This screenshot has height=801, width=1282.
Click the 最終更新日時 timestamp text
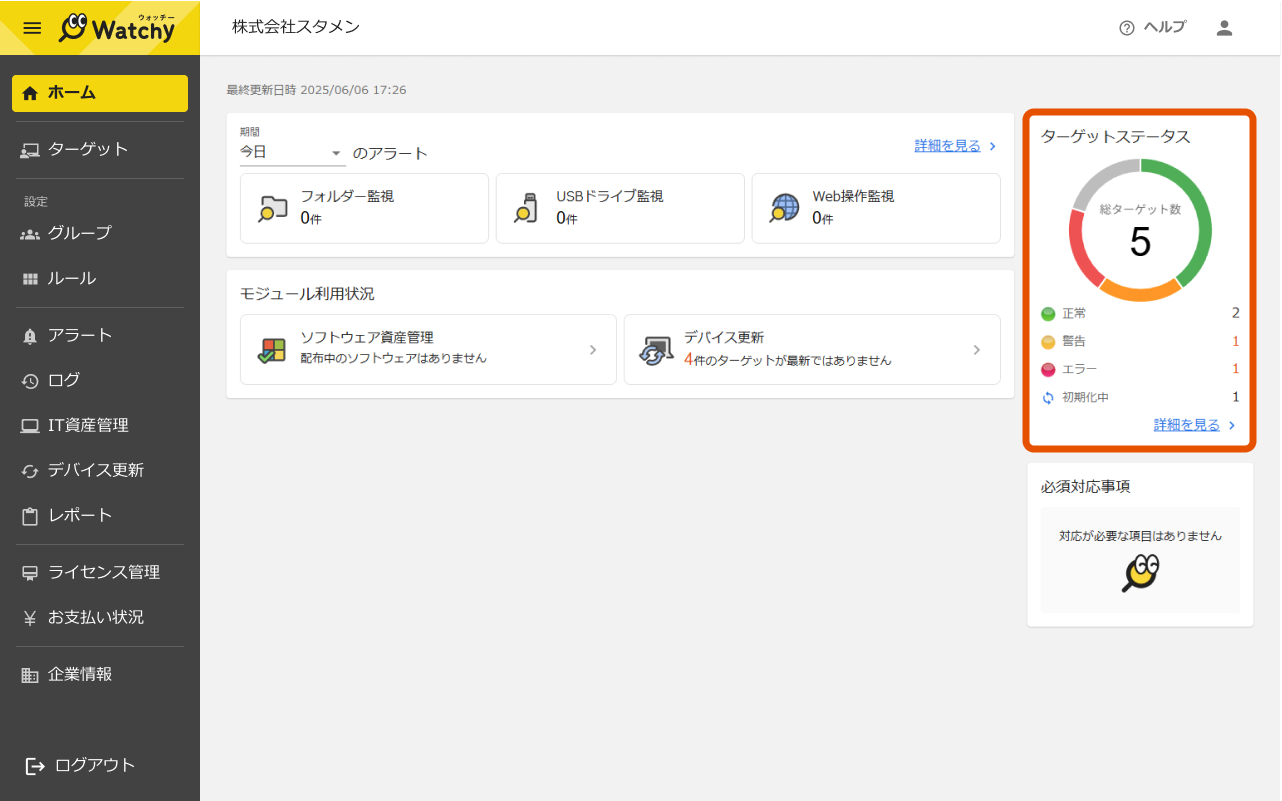tap(316, 90)
